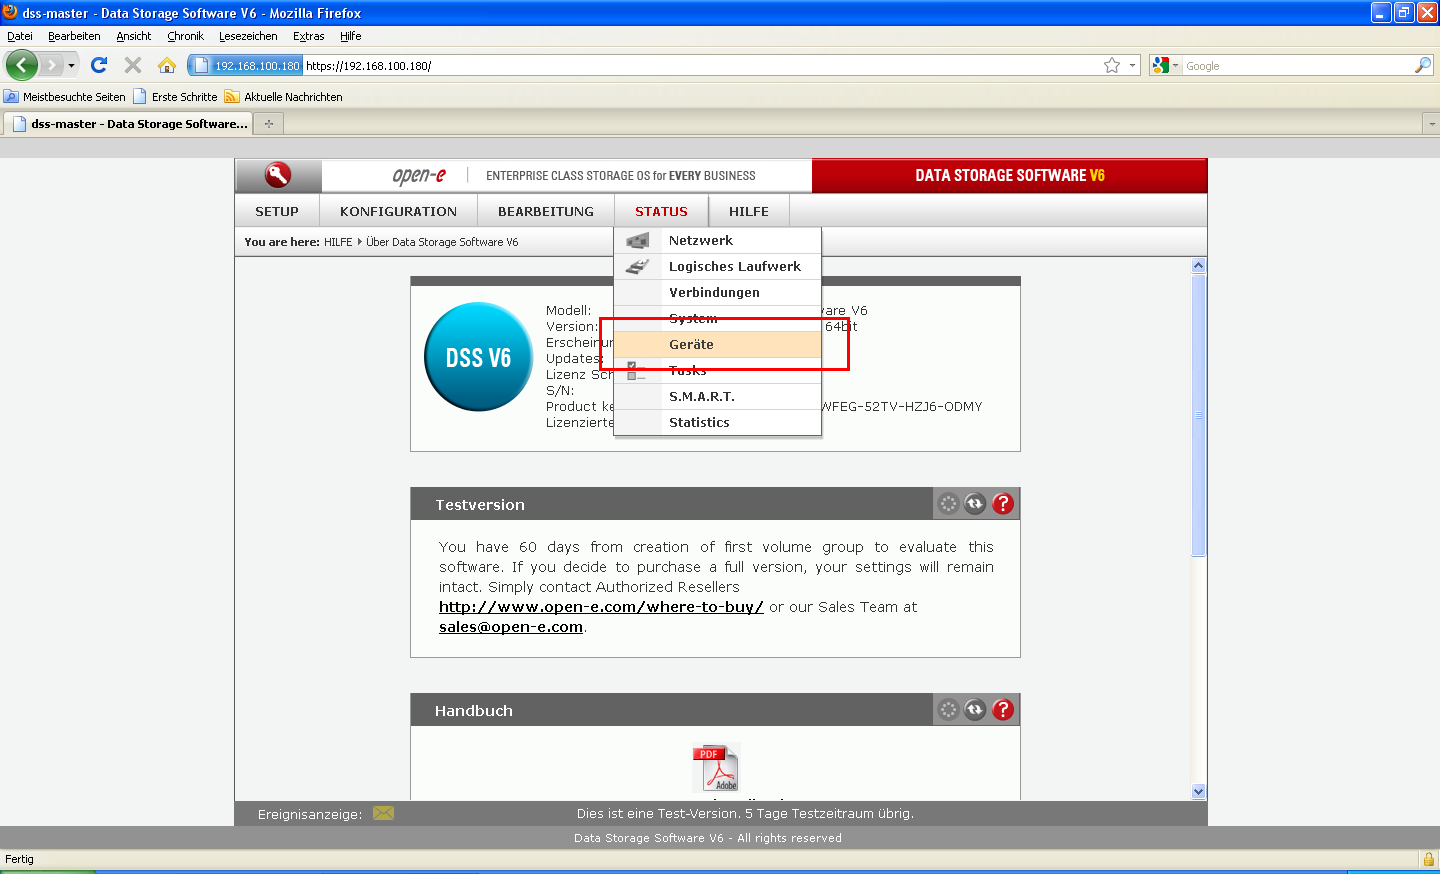Click the settings icon in Testversion header
Screen dimensions: 1440x874
(x=948, y=504)
